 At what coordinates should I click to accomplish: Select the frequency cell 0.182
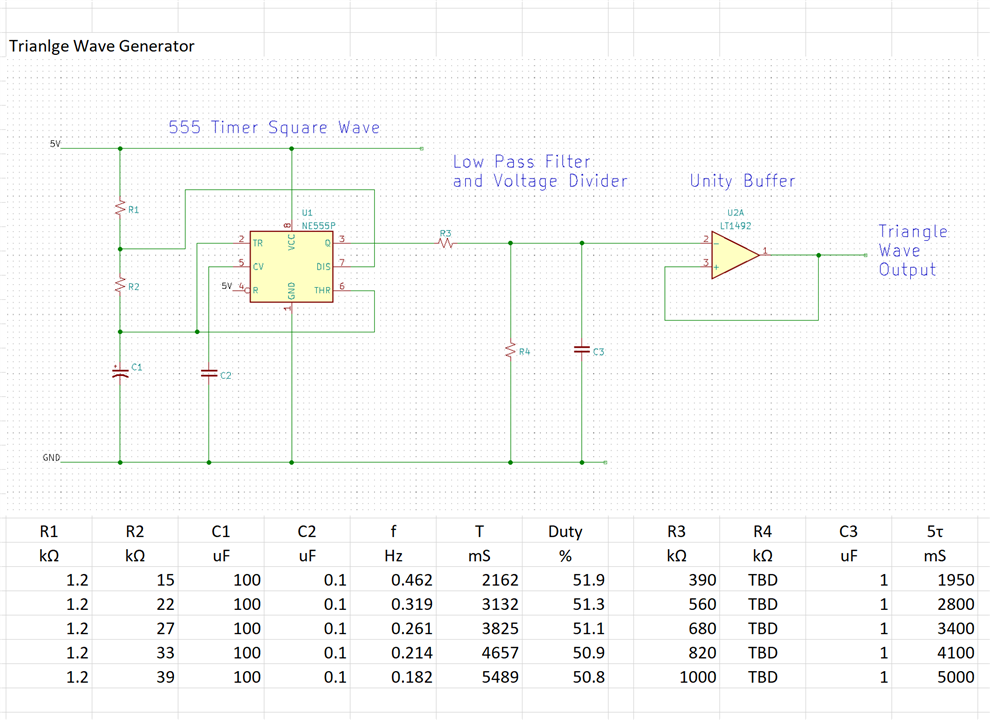point(393,676)
